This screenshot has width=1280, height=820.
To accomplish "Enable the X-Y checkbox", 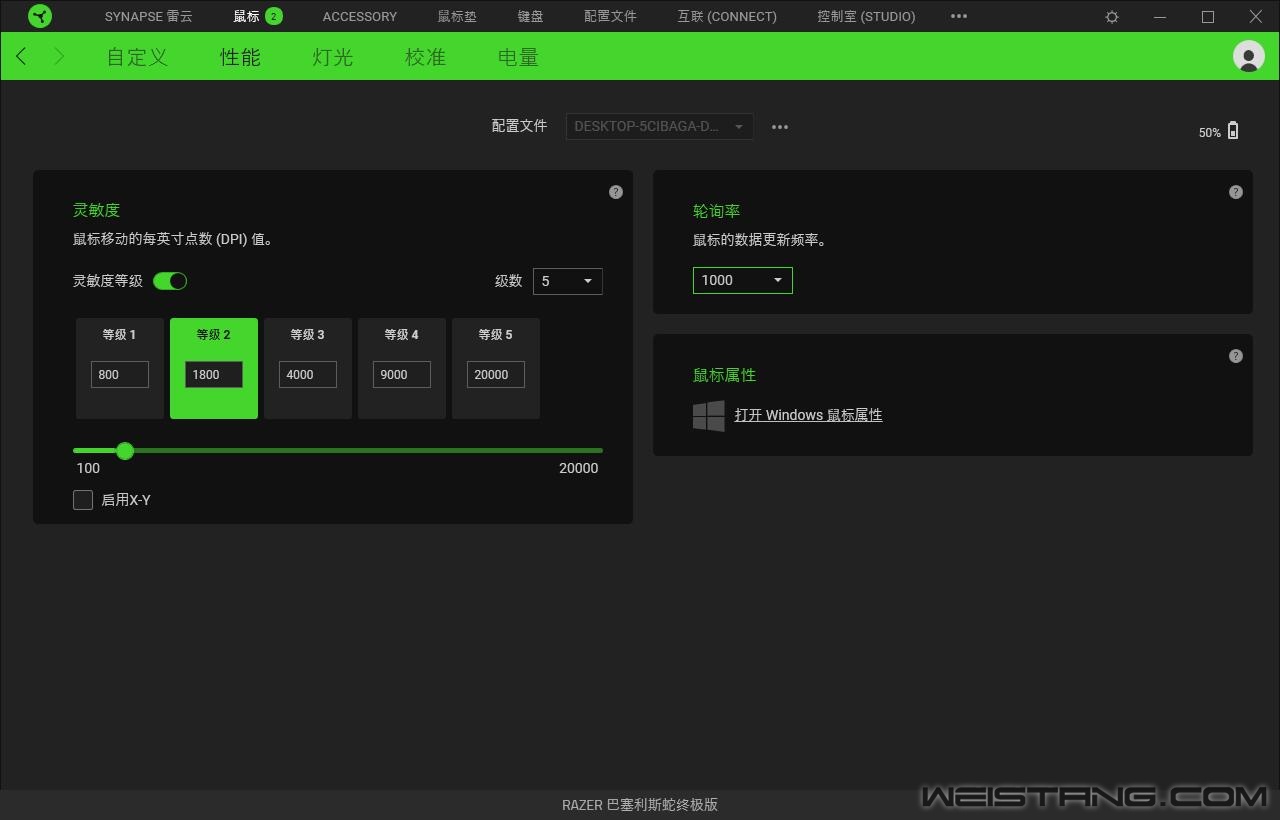I will pos(83,500).
